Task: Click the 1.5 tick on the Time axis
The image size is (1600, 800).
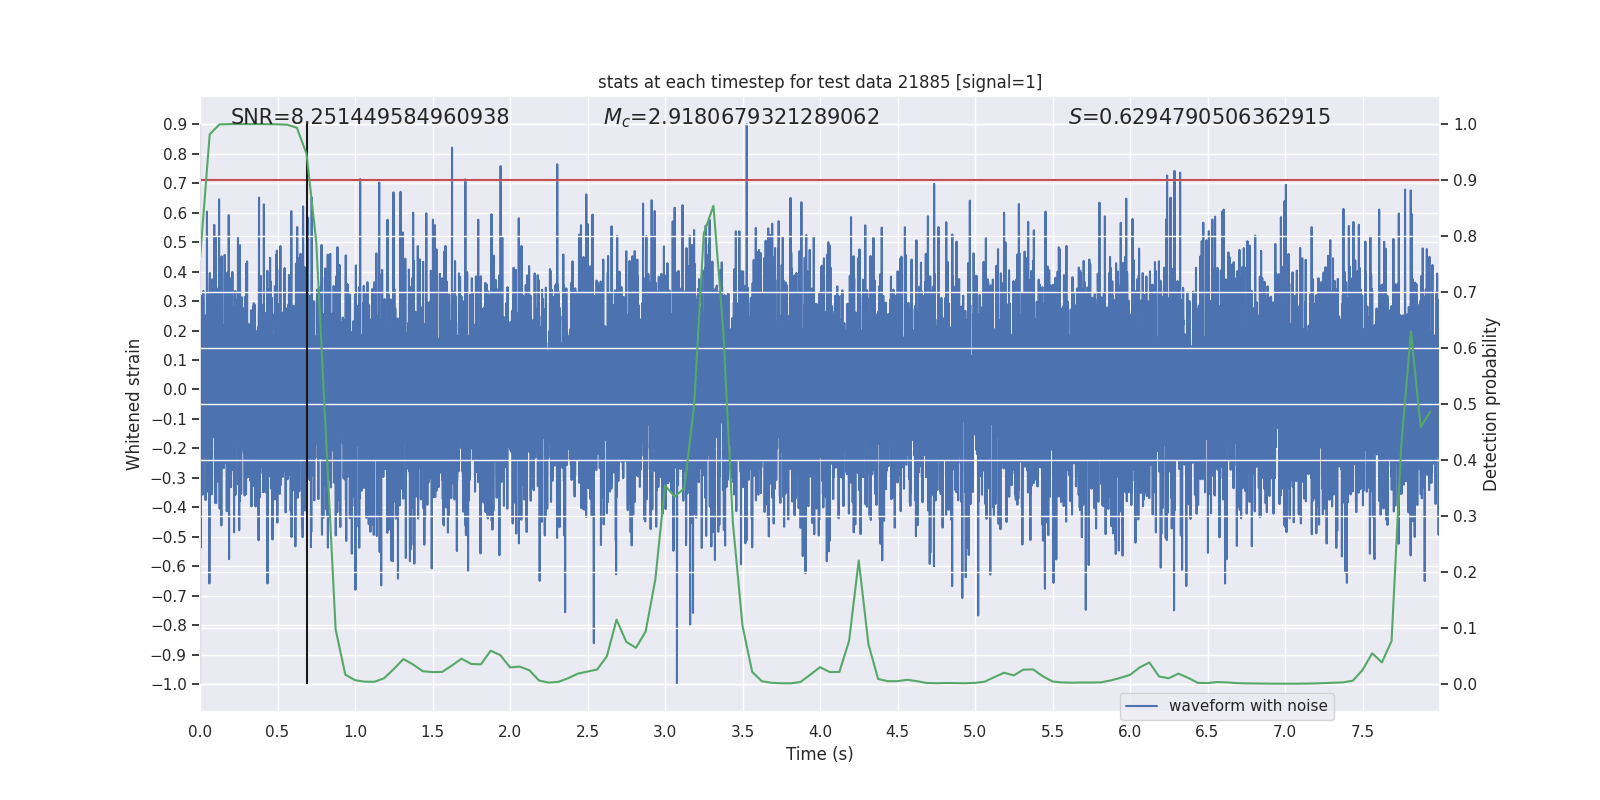Action: coord(432,731)
